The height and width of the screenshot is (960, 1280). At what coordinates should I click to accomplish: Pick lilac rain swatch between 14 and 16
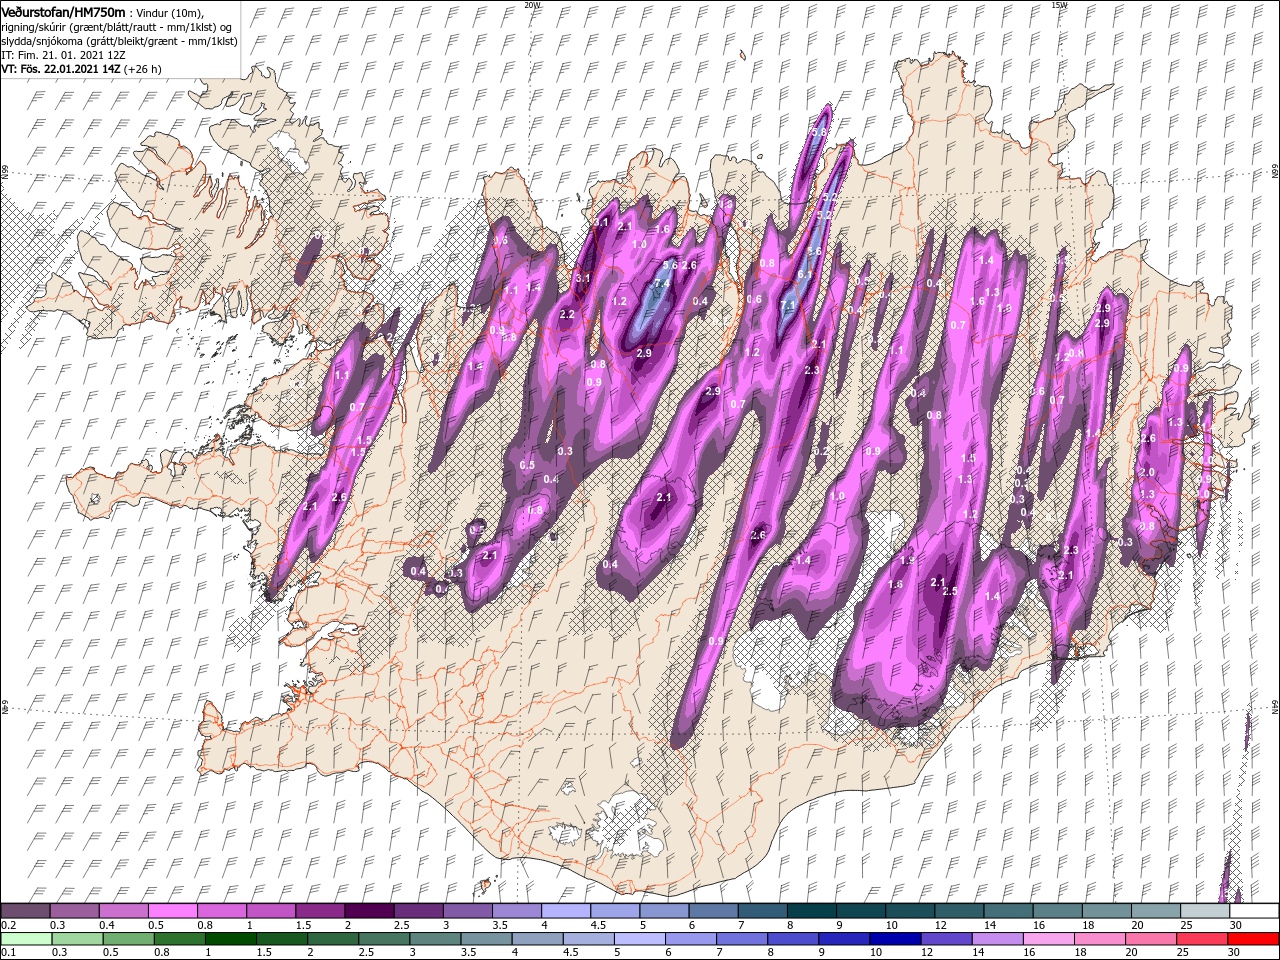click(x=998, y=938)
